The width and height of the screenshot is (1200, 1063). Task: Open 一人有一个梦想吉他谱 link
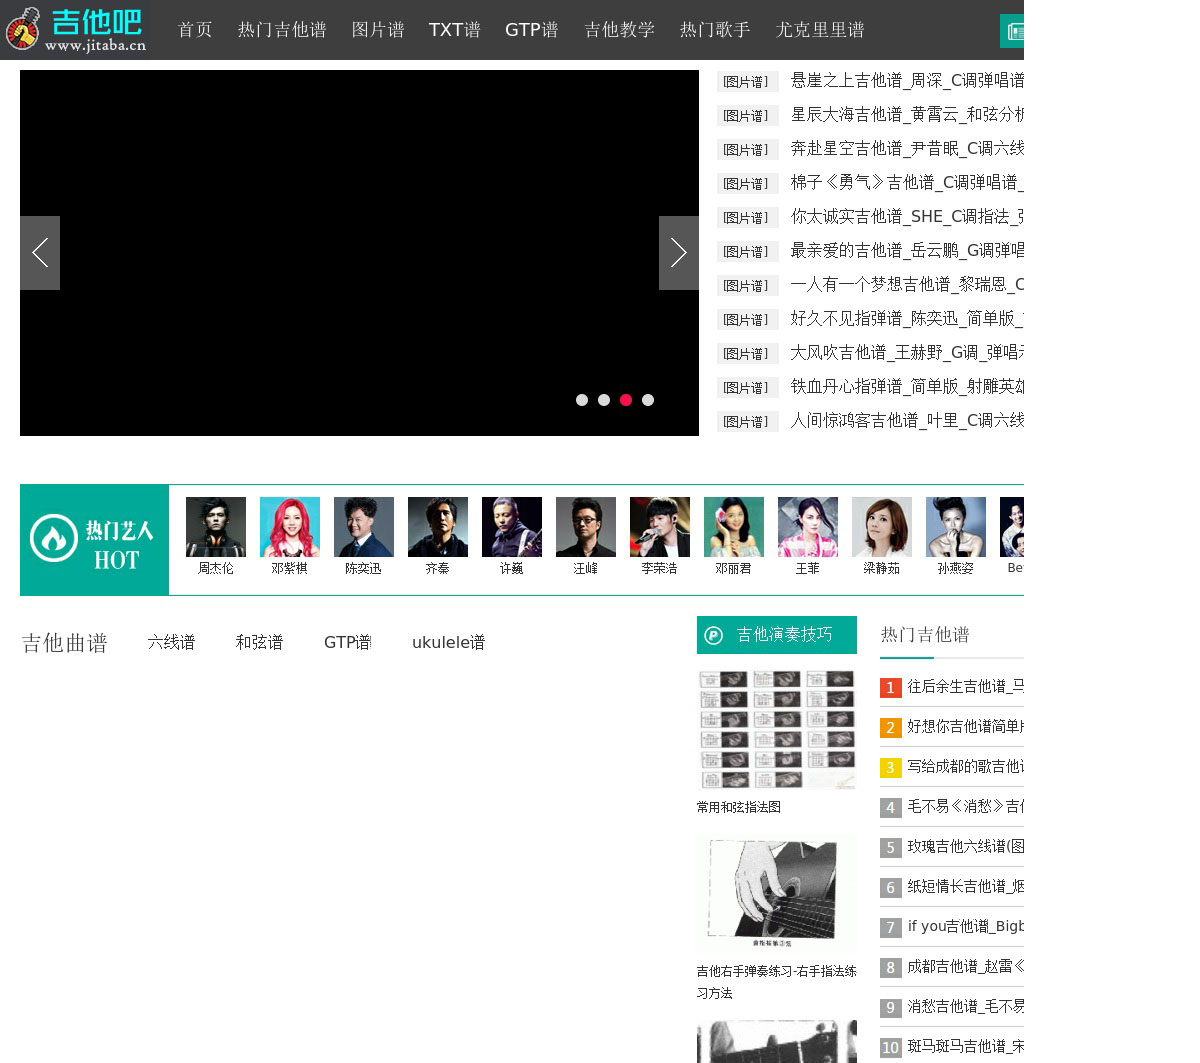[x=907, y=284]
